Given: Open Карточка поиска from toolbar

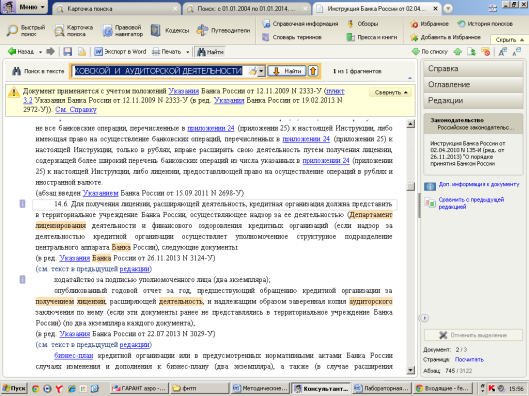Looking at the screenshot, I should tap(73, 30).
